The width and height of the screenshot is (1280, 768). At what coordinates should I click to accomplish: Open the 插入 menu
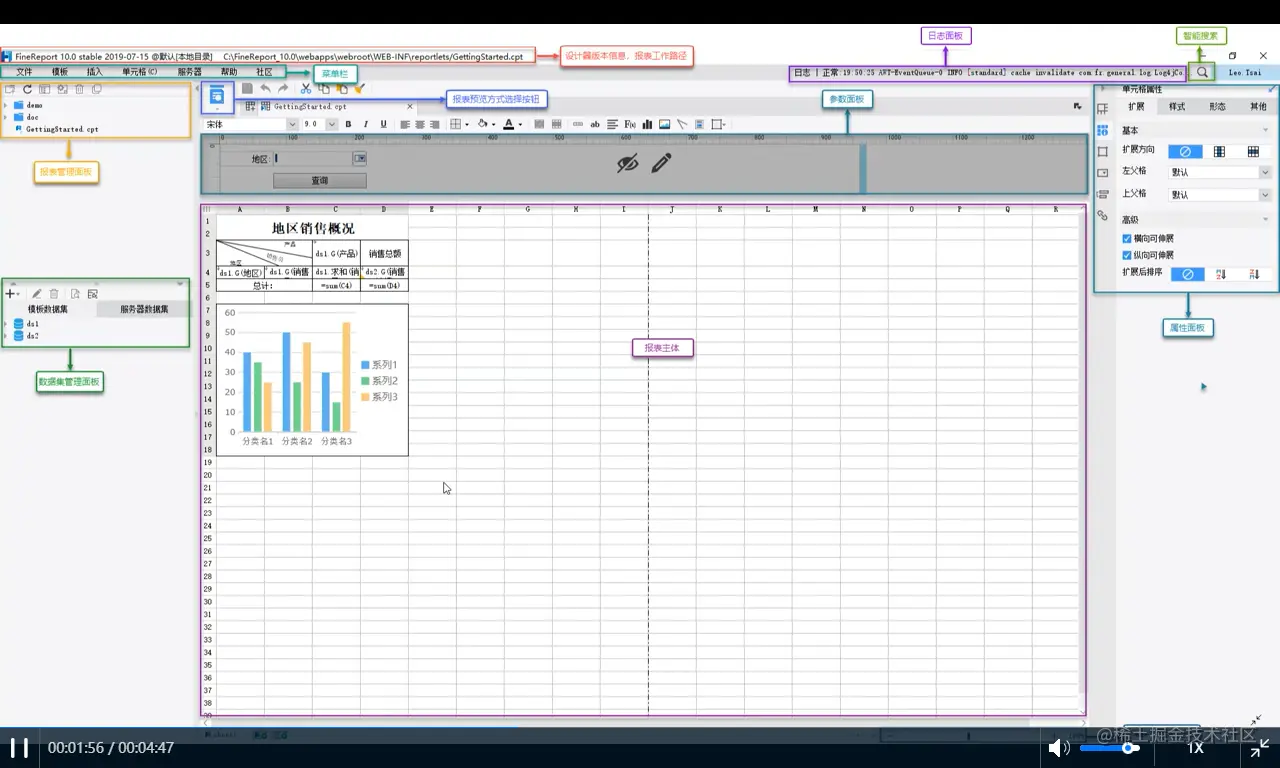point(95,72)
